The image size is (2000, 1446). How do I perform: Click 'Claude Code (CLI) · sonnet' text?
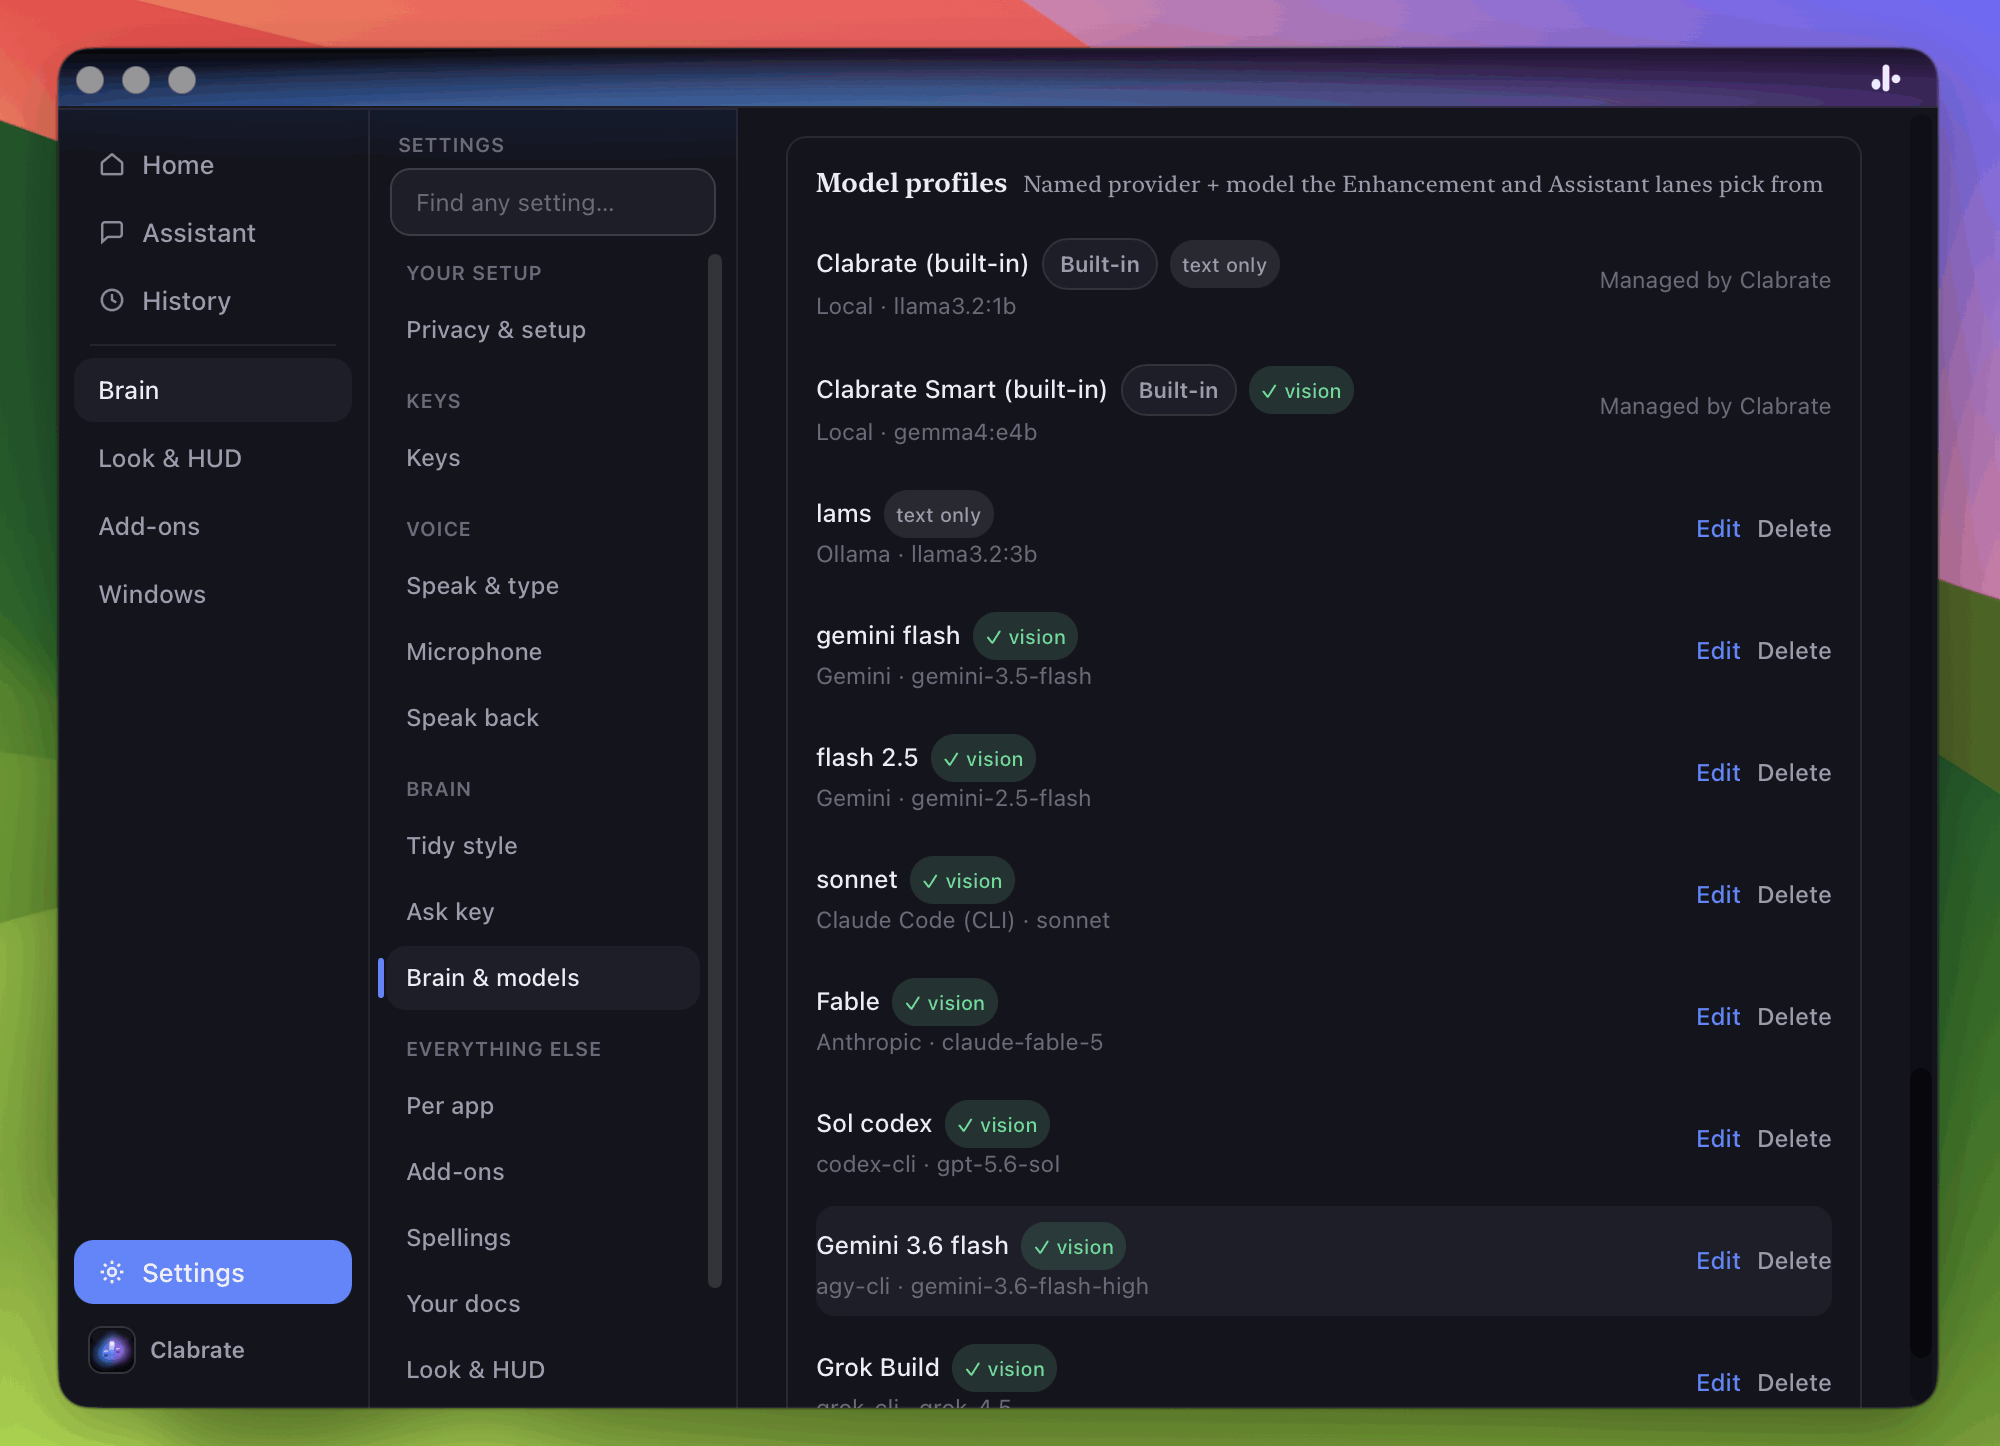click(x=963, y=920)
